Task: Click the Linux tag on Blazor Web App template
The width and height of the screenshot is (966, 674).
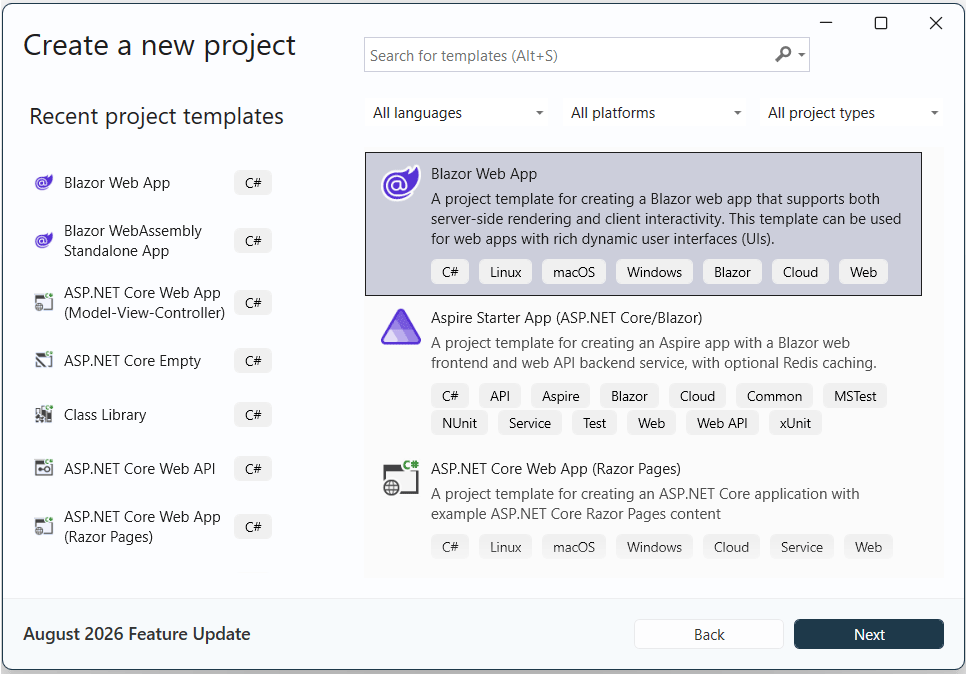Action: tap(505, 272)
